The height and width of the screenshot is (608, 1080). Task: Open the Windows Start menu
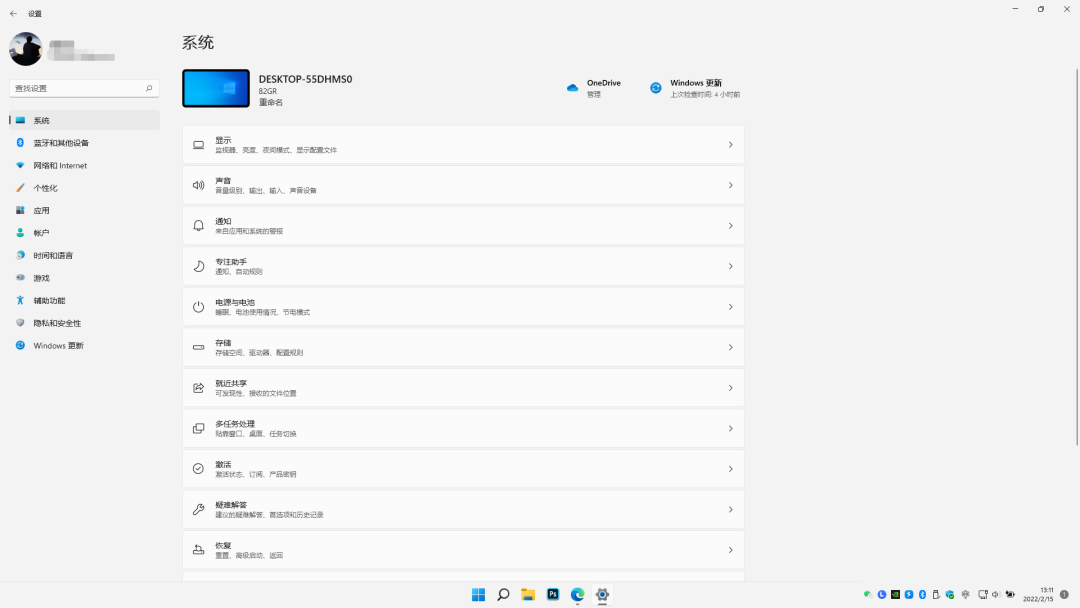(x=479, y=594)
